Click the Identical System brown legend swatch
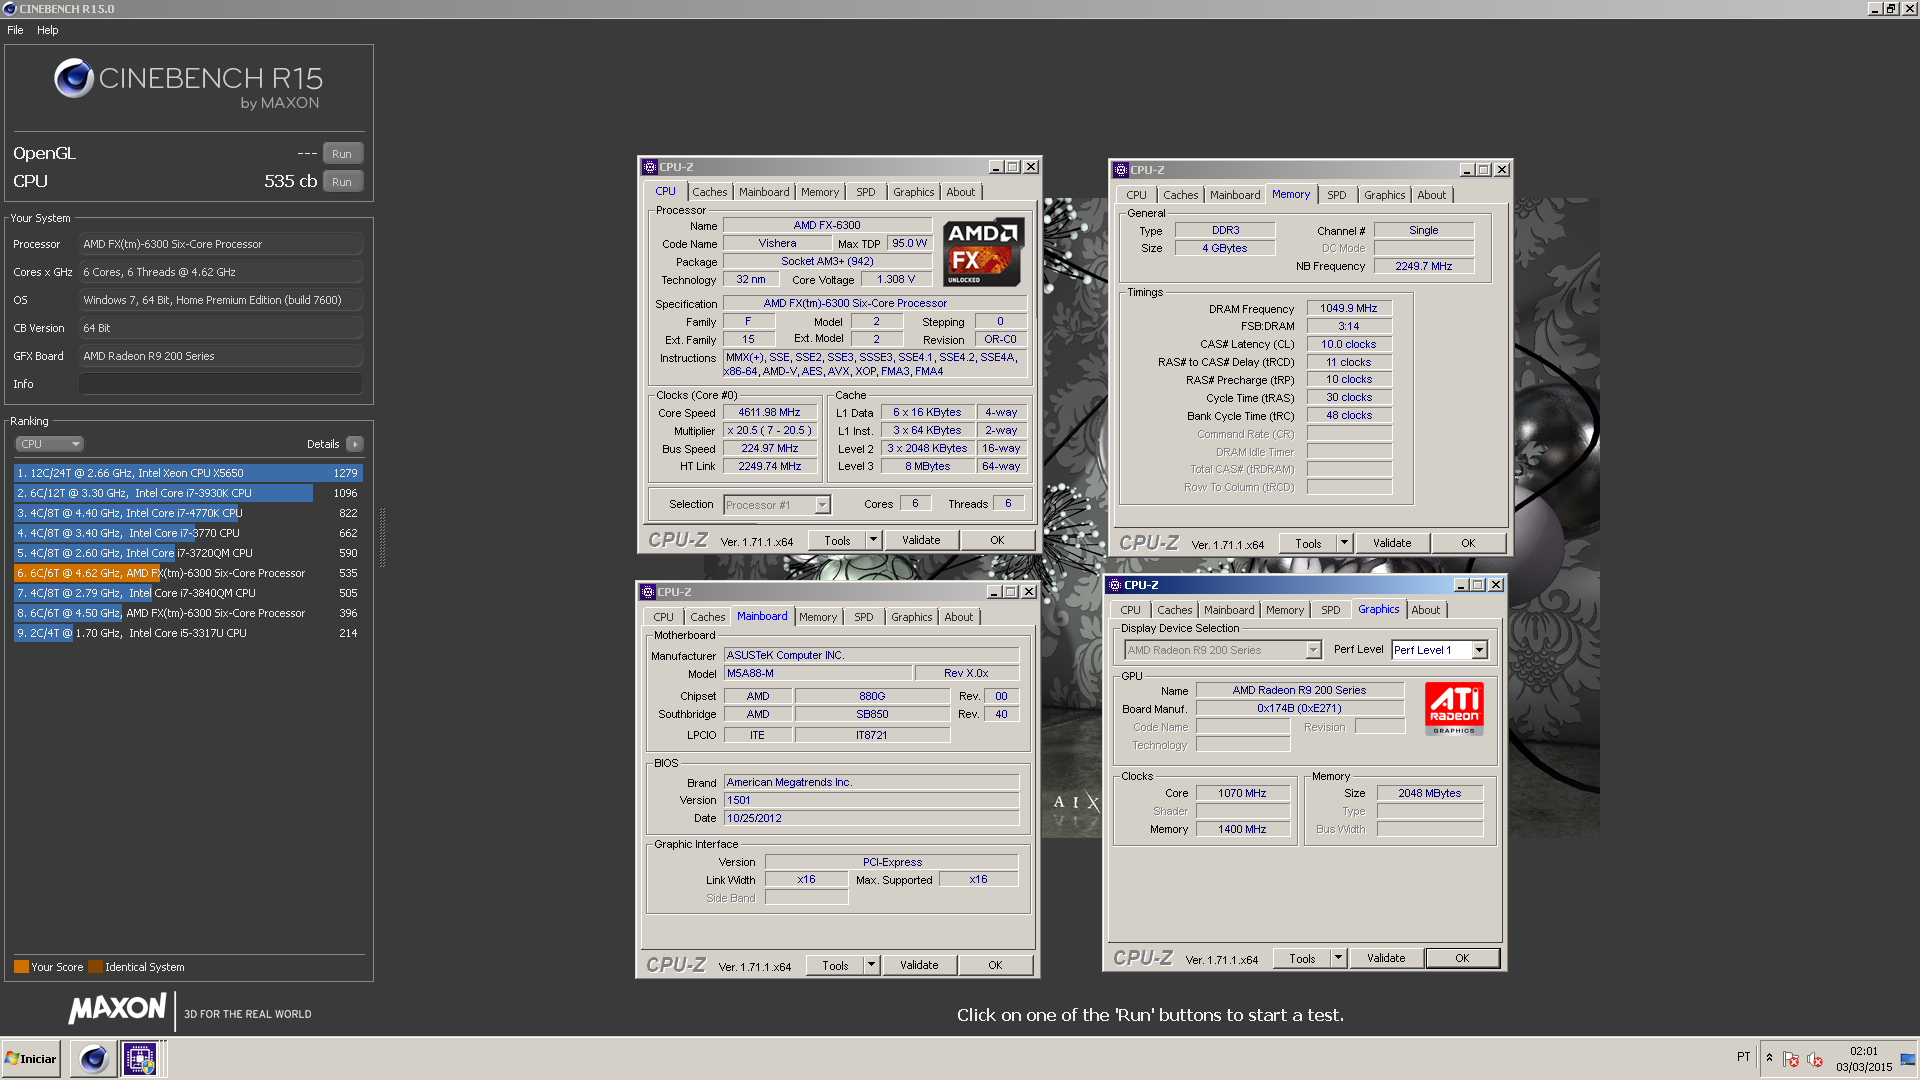Image resolution: width=1920 pixels, height=1080 pixels. [x=95, y=967]
